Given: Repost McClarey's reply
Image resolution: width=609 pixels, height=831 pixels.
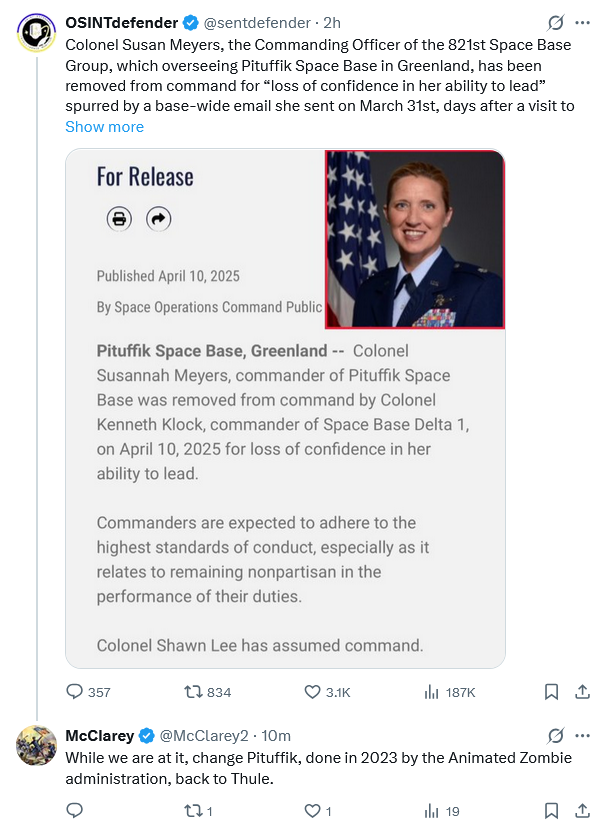Looking at the screenshot, I should coord(193,811).
